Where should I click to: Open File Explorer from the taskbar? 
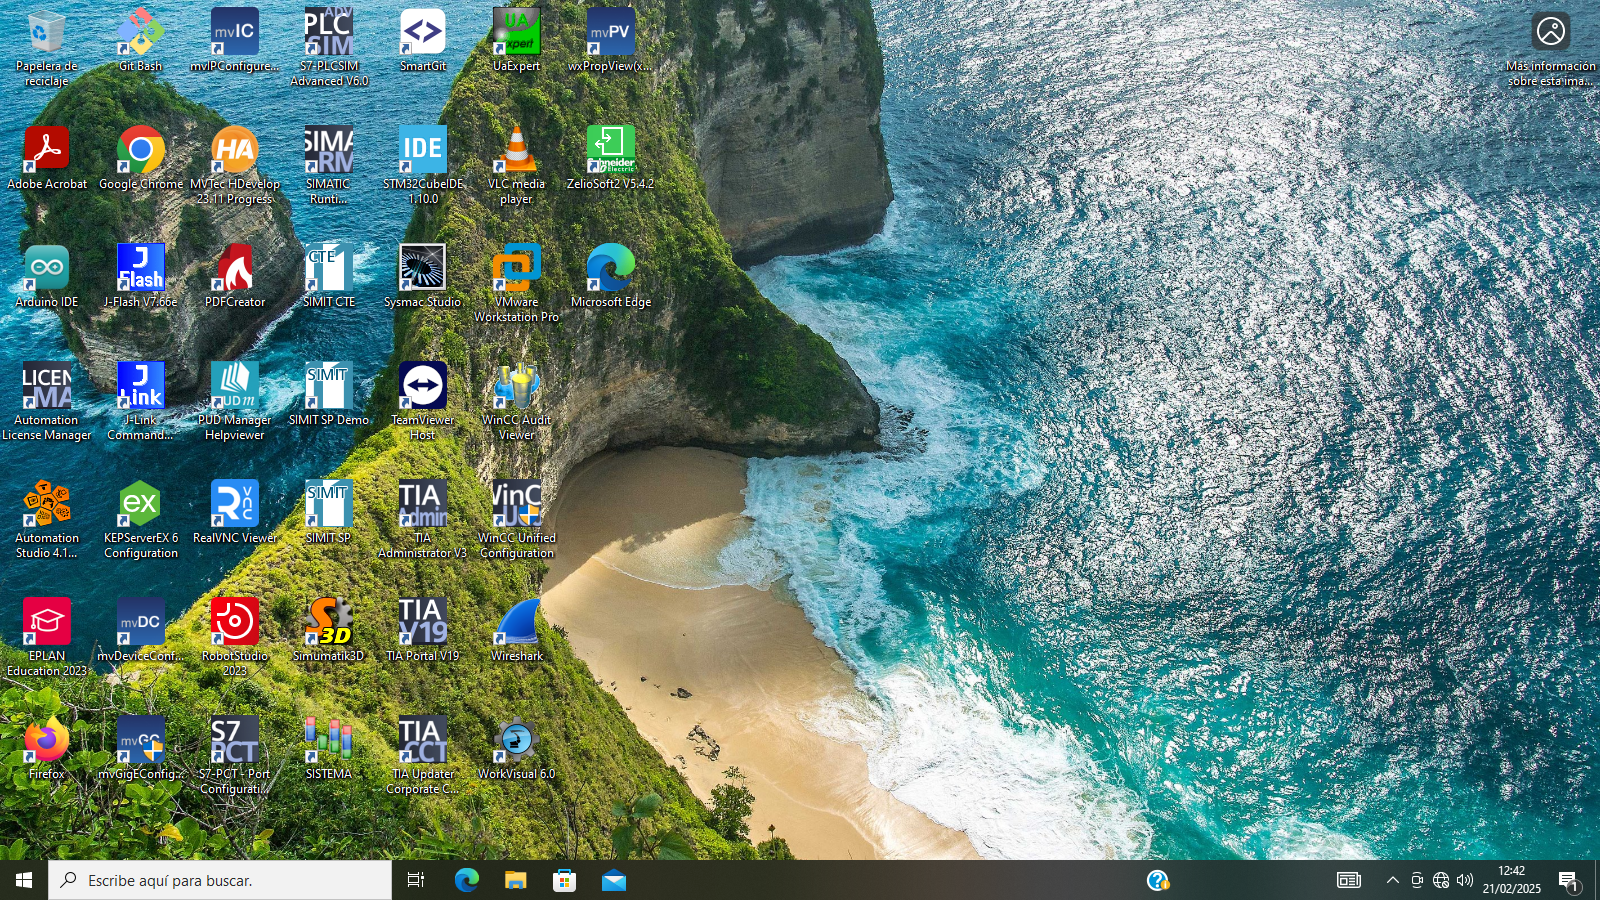[515, 880]
